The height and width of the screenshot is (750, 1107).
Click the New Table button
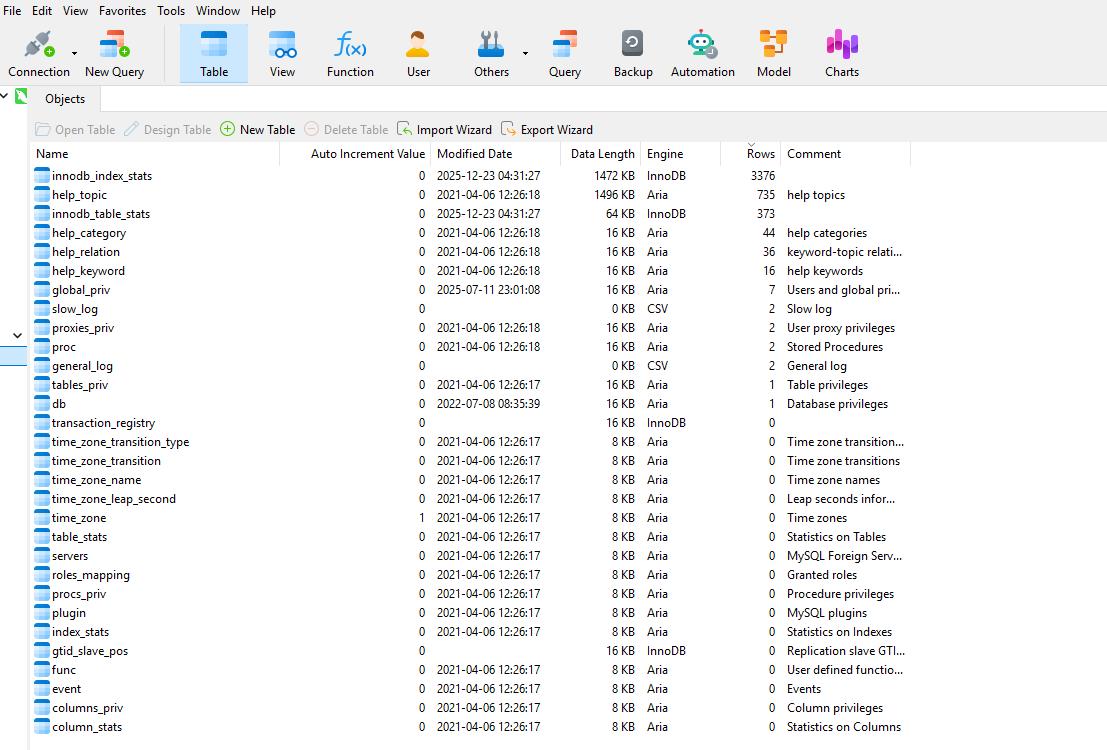tap(258, 130)
